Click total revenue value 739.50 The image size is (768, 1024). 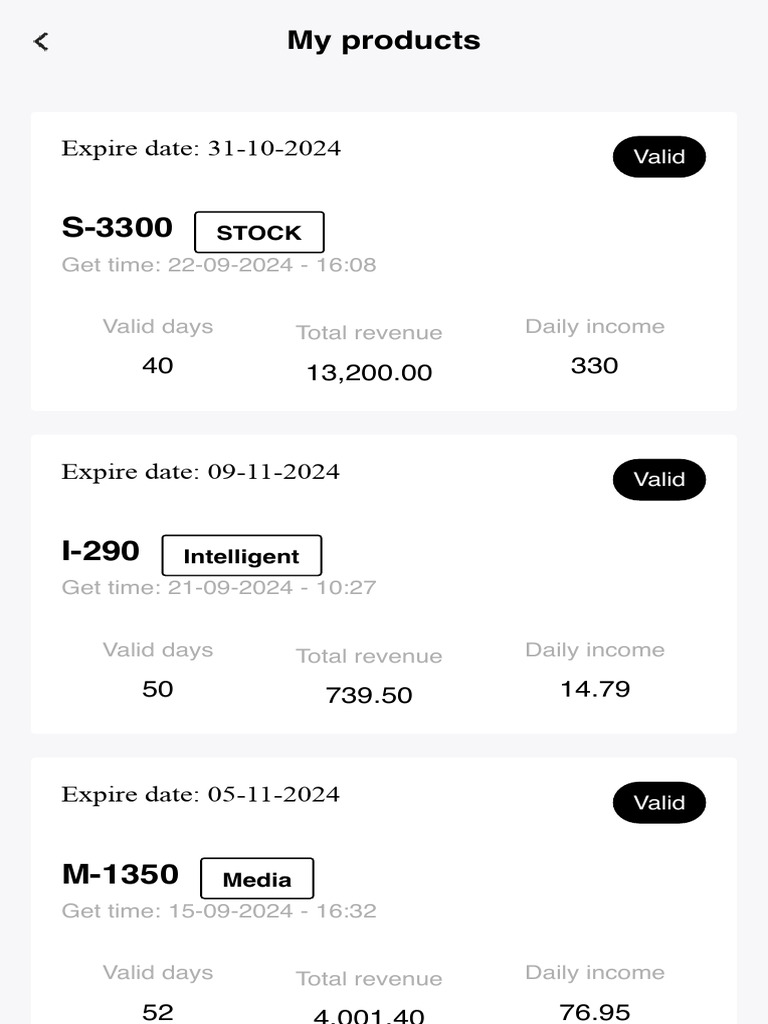click(369, 696)
